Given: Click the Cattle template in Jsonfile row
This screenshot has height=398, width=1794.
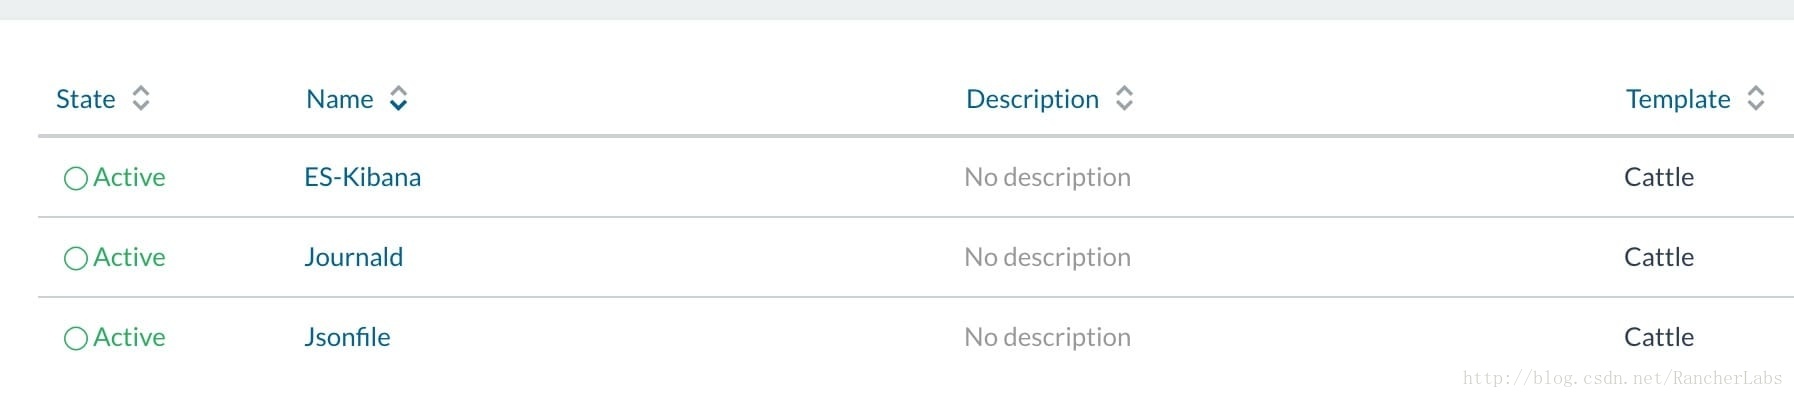Looking at the screenshot, I should click(1659, 337).
